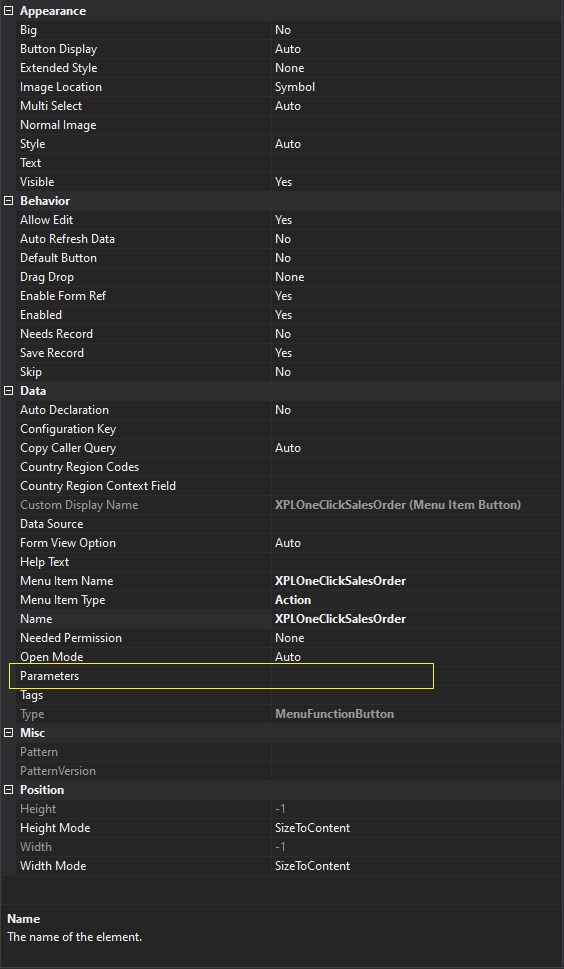Select the Needed Permission value None

pos(290,638)
